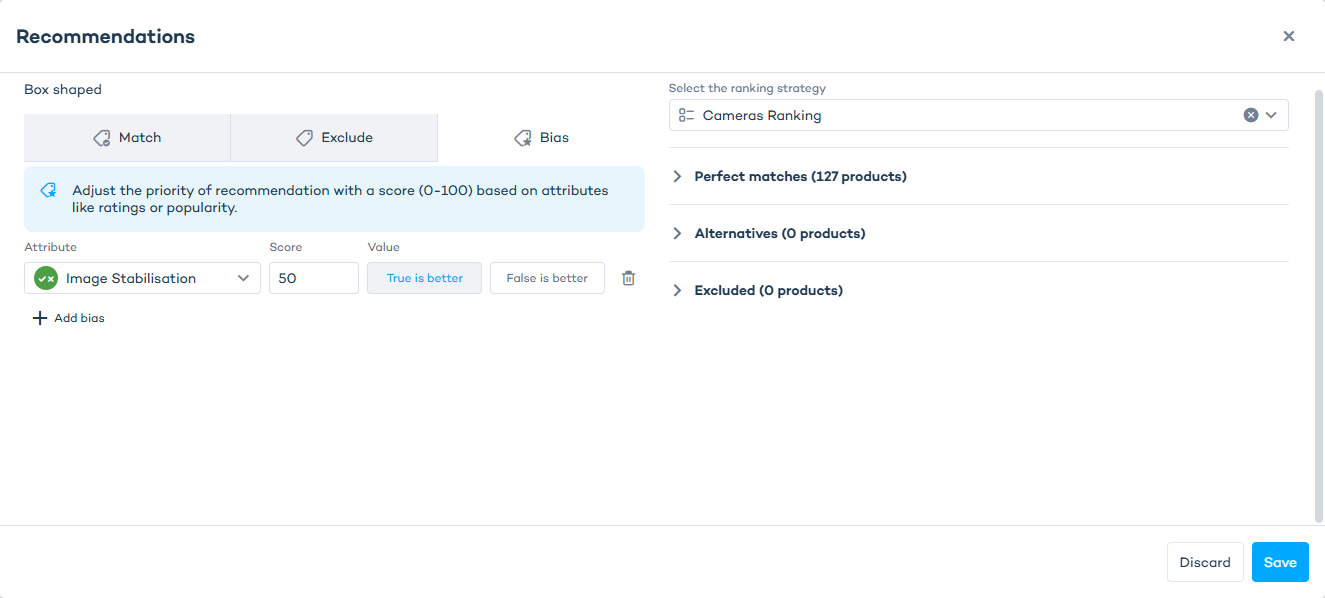Switch to the Exclude tab
The height and width of the screenshot is (598, 1325).
pos(334,138)
